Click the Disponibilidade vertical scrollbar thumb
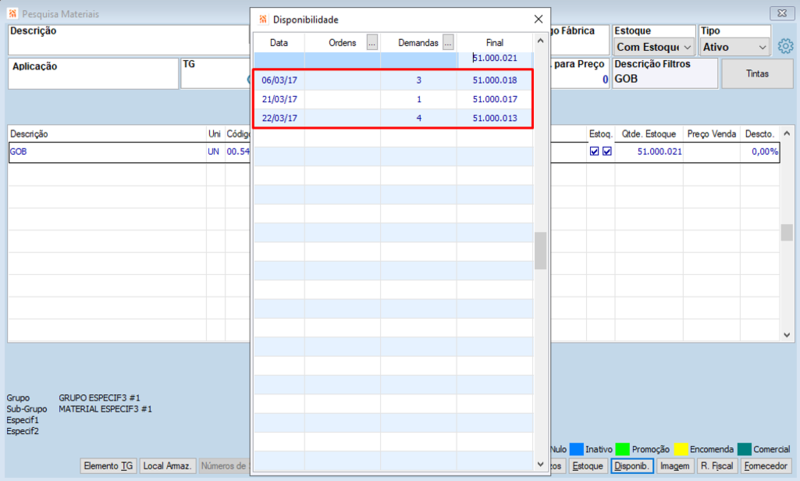Image resolution: width=800 pixels, height=481 pixels. pyautogui.click(x=540, y=250)
